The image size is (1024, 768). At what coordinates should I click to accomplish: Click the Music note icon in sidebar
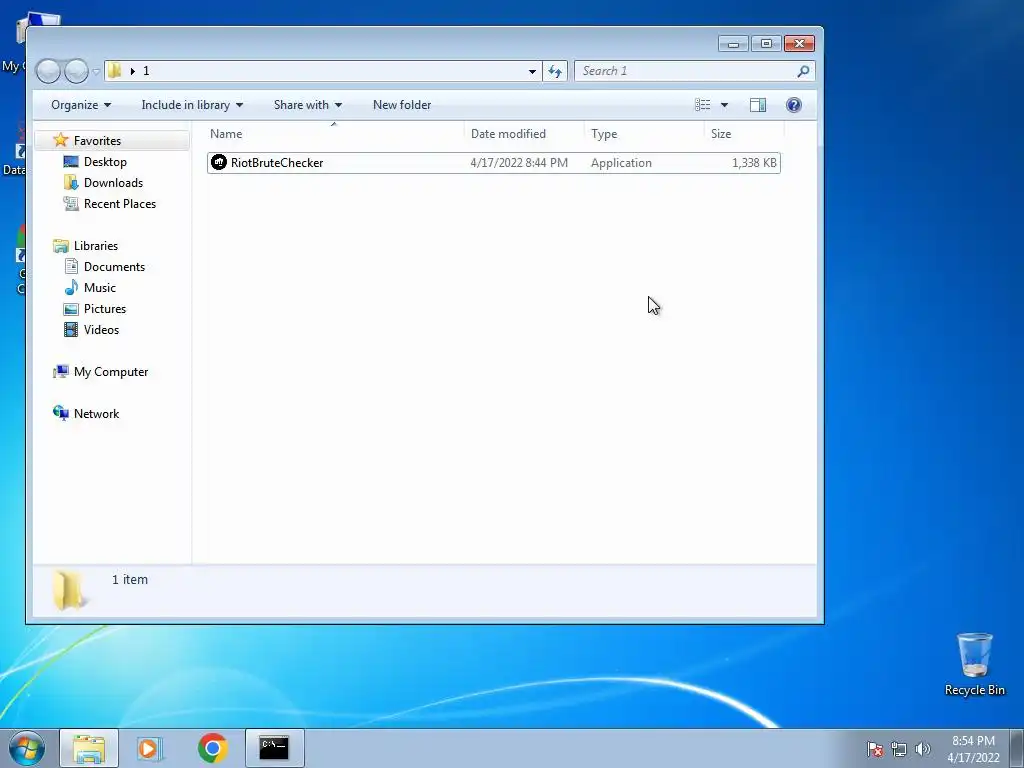(71, 287)
